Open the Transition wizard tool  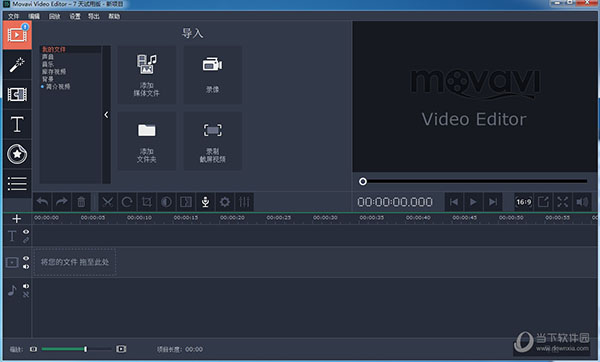pyautogui.click(x=186, y=202)
